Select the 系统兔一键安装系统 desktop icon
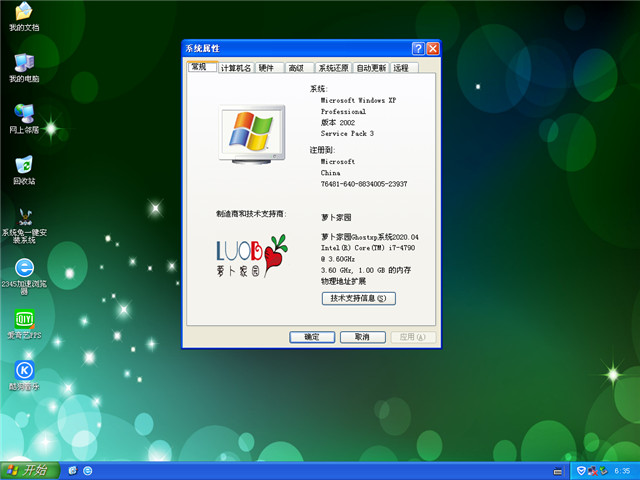 [24, 226]
